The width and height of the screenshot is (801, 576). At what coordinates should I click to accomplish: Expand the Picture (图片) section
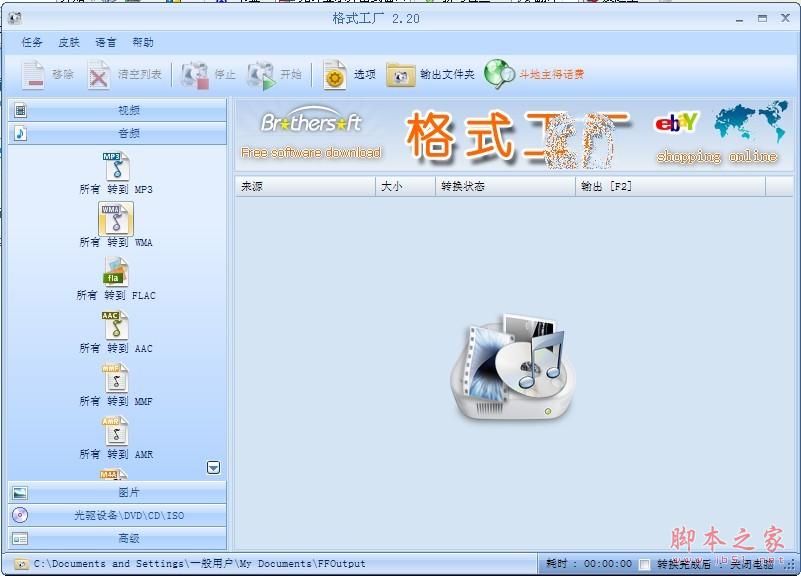[117, 492]
